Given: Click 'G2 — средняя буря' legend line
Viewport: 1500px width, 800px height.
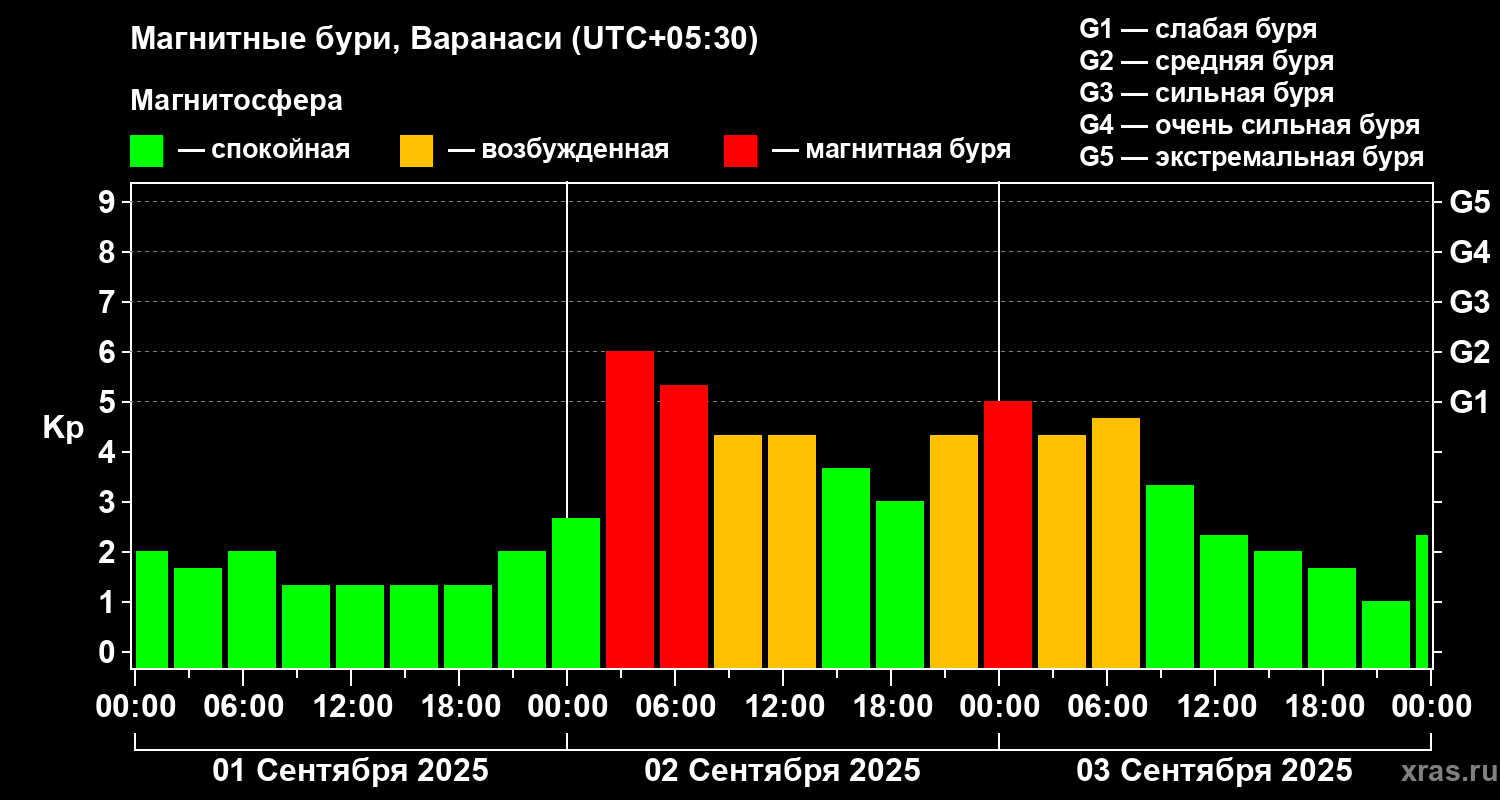Looking at the screenshot, I should coord(1206,61).
